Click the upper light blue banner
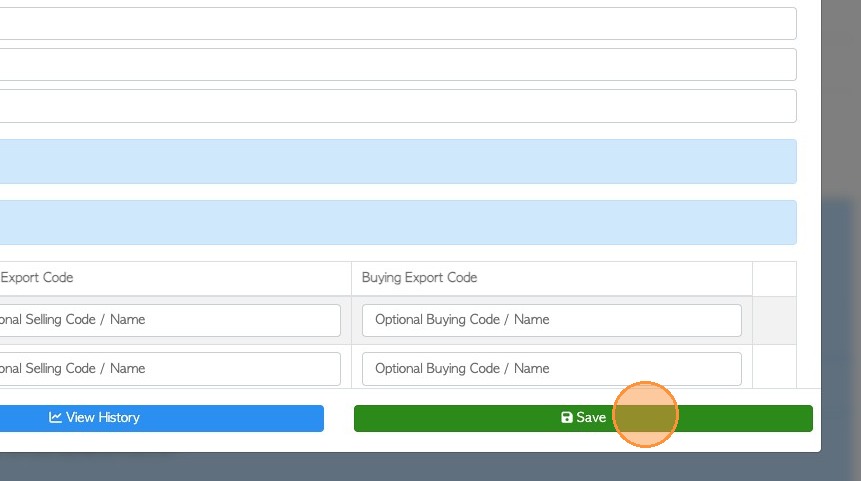This screenshot has height=481, width=861. (398, 161)
